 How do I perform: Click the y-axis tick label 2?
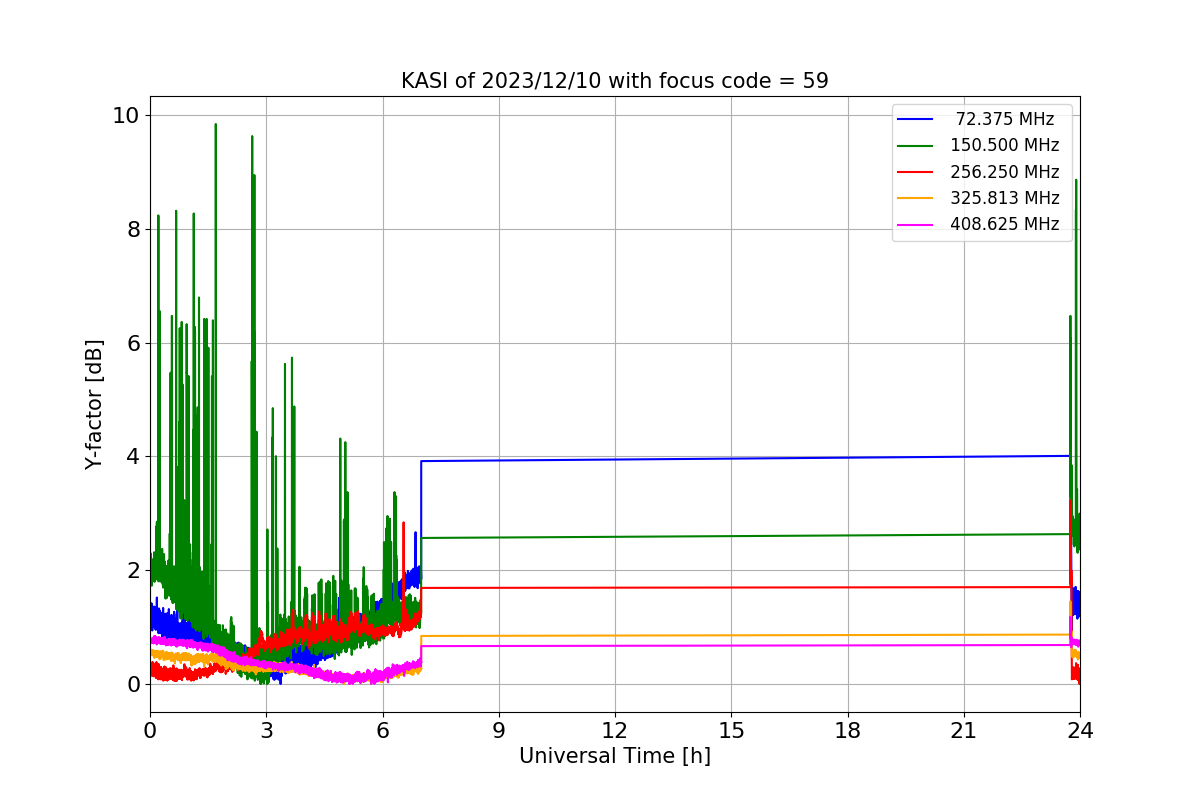(133, 571)
